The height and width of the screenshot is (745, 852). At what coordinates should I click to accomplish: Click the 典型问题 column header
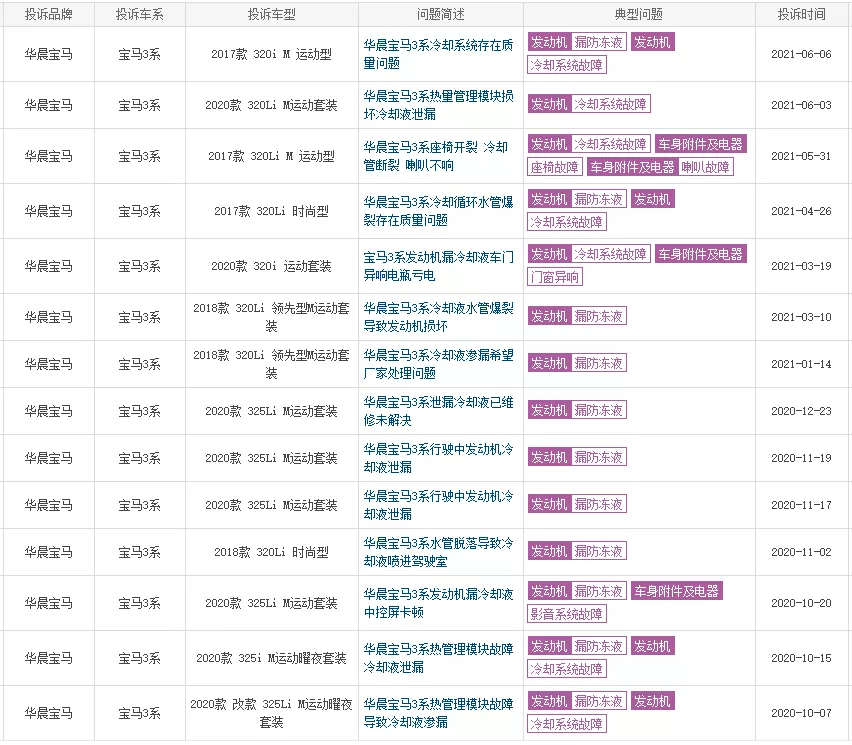coord(639,15)
